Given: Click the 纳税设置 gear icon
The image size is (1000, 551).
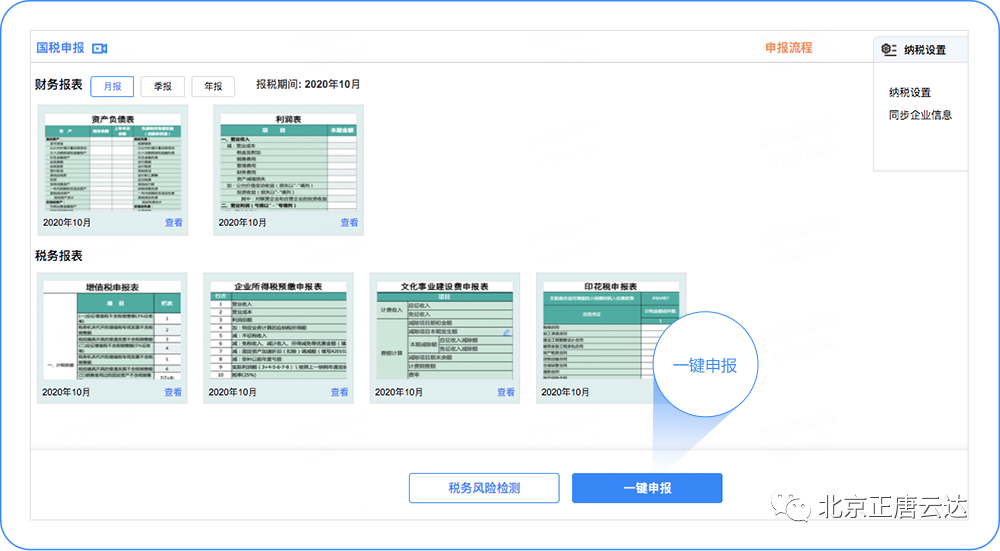Looking at the screenshot, I should (889, 50).
